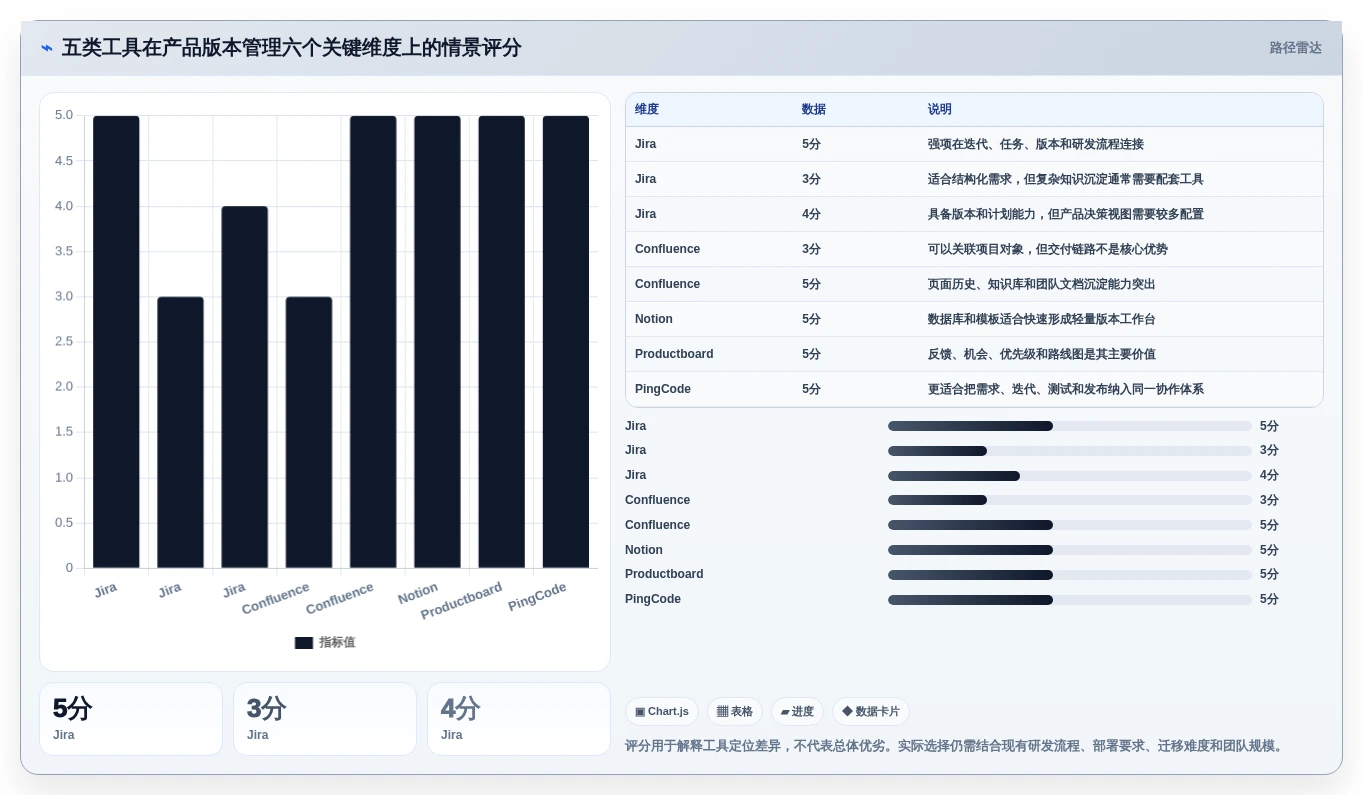Click 反馈、机会、优先级 description cell
This screenshot has height=795, width=1363.
(1042, 354)
